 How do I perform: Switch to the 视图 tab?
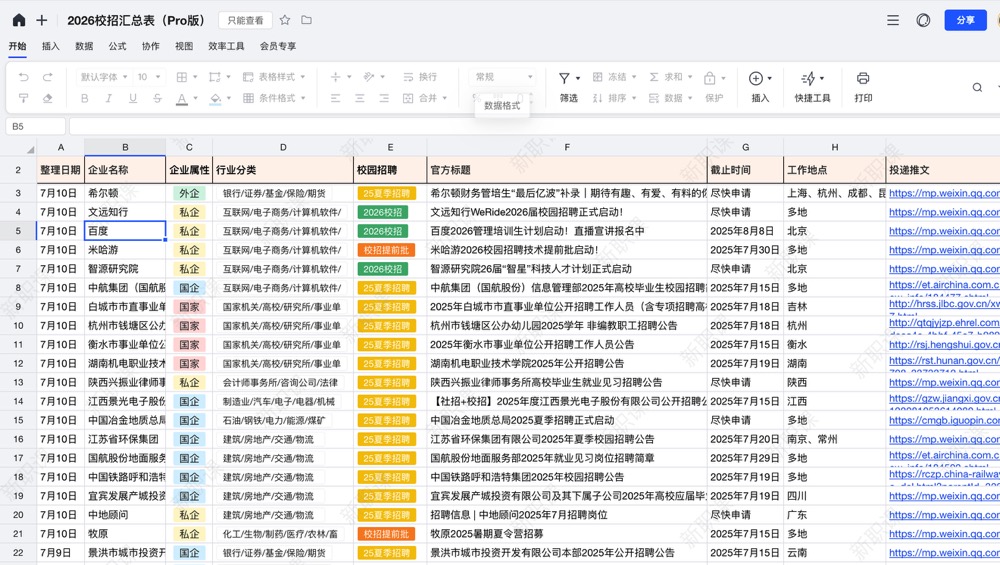[x=184, y=46]
